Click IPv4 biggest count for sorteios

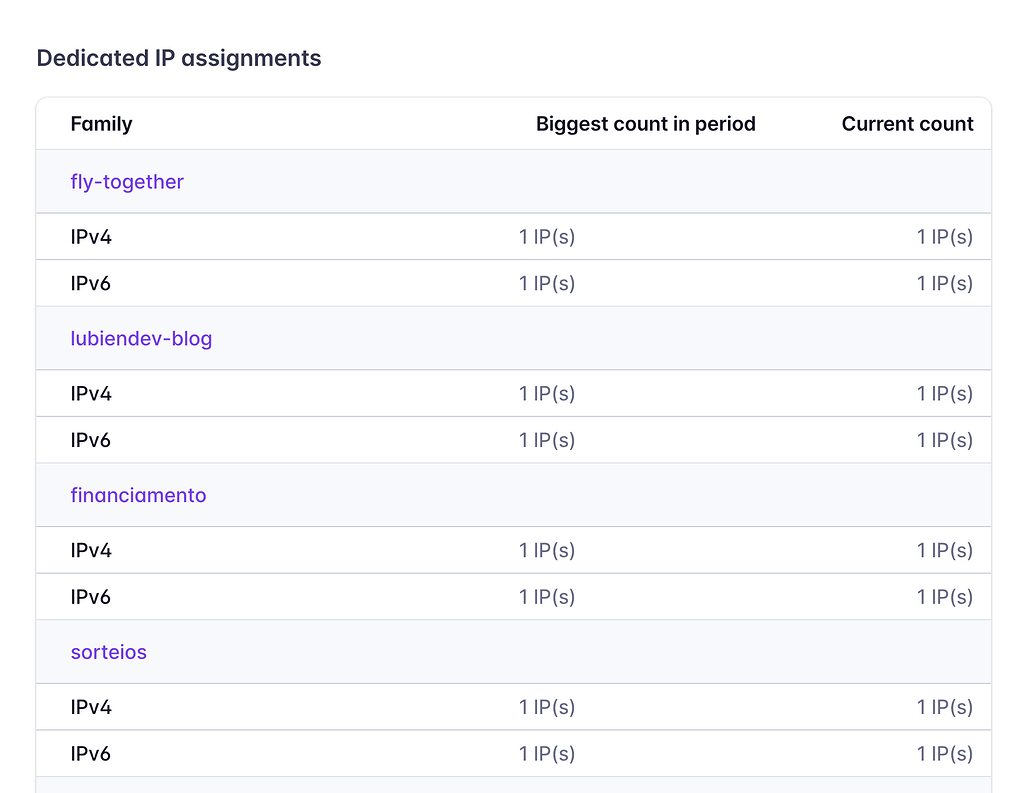(x=547, y=708)
